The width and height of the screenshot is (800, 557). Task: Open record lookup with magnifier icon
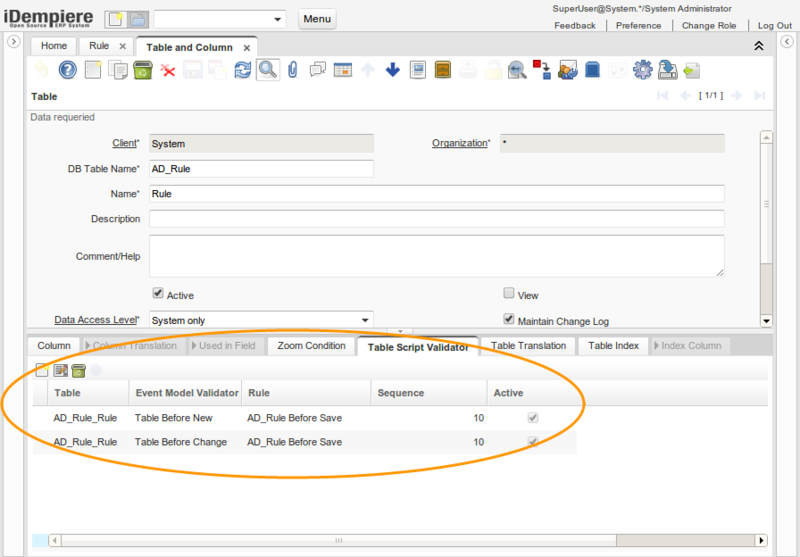click(x=267, y=70)
